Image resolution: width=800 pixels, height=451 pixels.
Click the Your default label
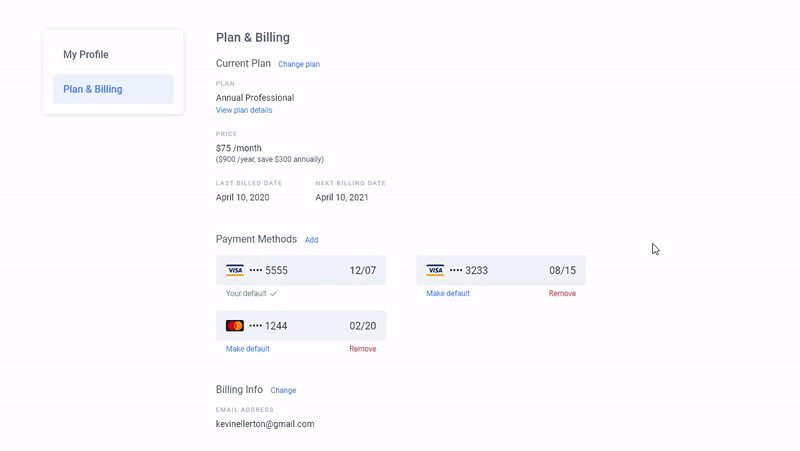pos(246,293)
